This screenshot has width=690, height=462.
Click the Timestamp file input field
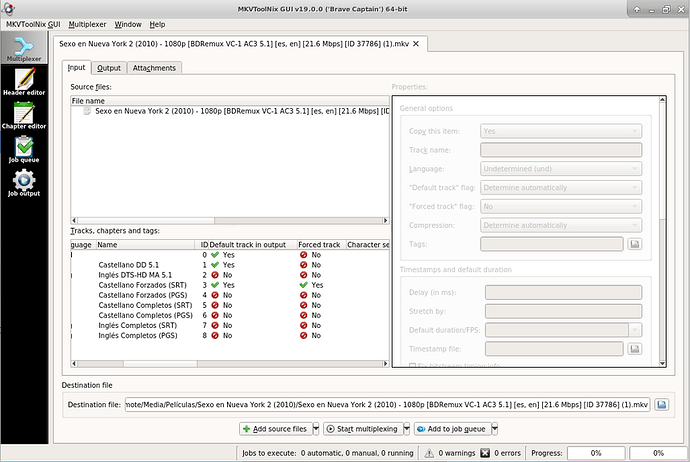554,348
